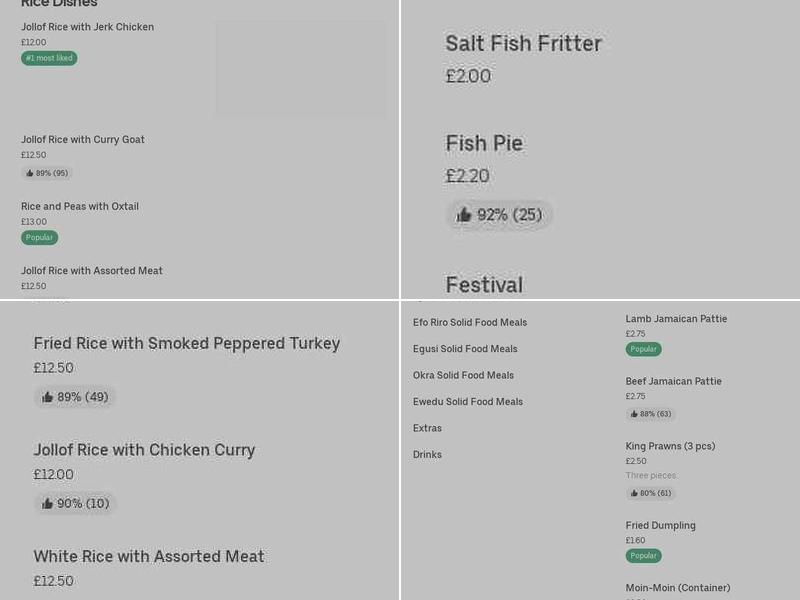Image resolution: width=800 pixels, height=600 pixels.
Task: Open the Lamb Jamaican Pattie item
Action: click(x=676, y=318)
